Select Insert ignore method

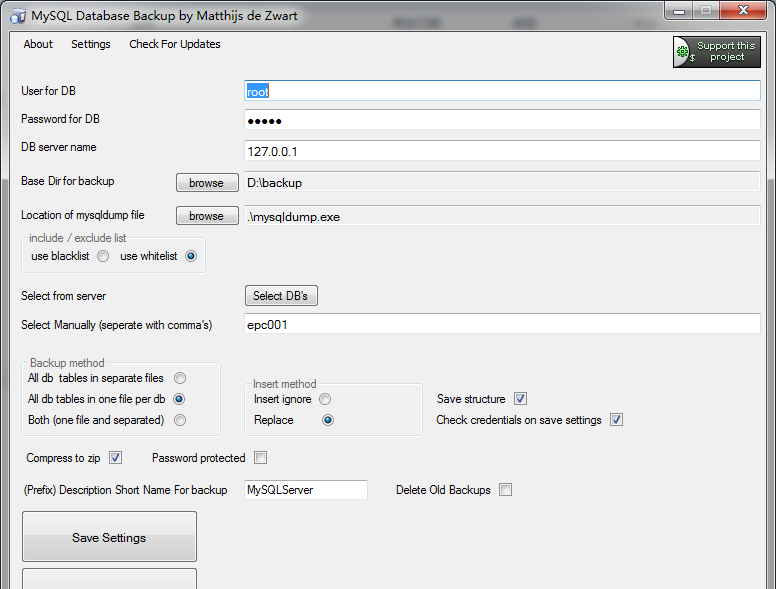click(x=325, y=399)
